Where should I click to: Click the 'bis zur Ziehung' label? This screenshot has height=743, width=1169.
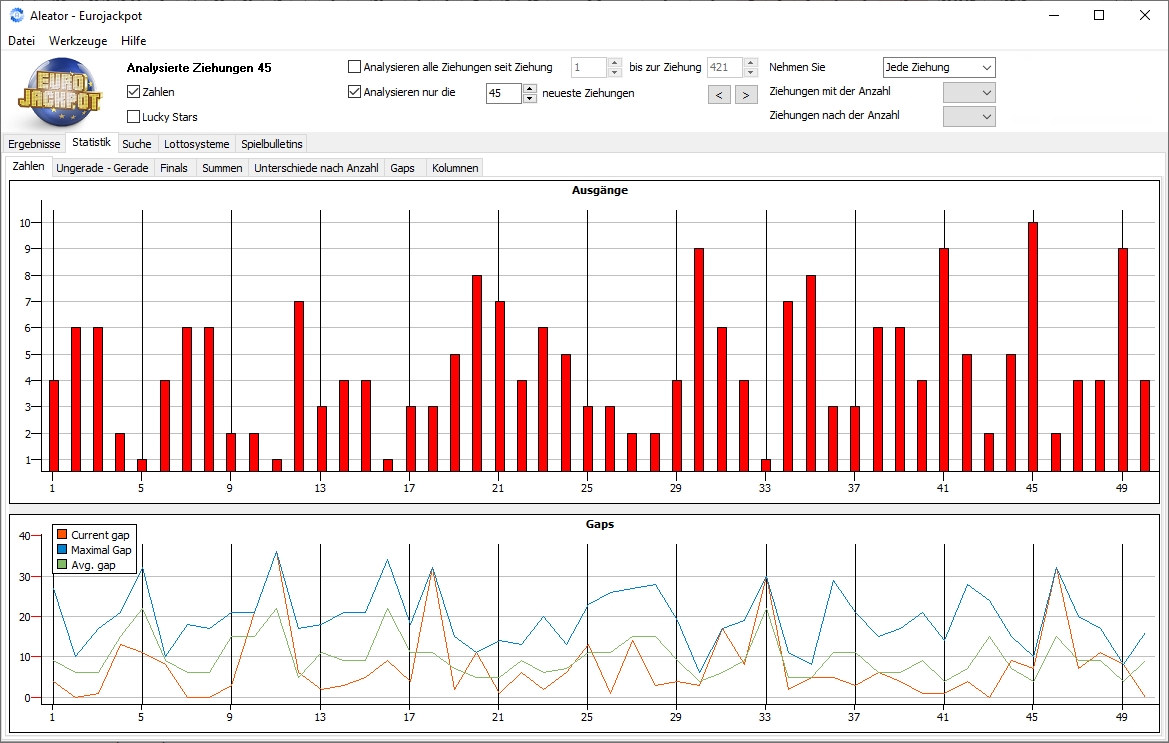(665, 67)
